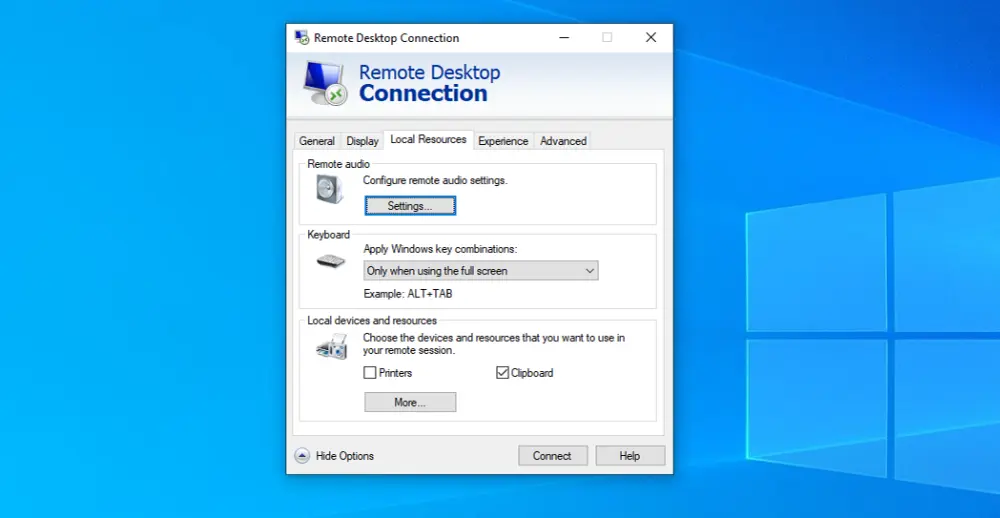Close the Remote Desktop Connection window

pos(651,38)
